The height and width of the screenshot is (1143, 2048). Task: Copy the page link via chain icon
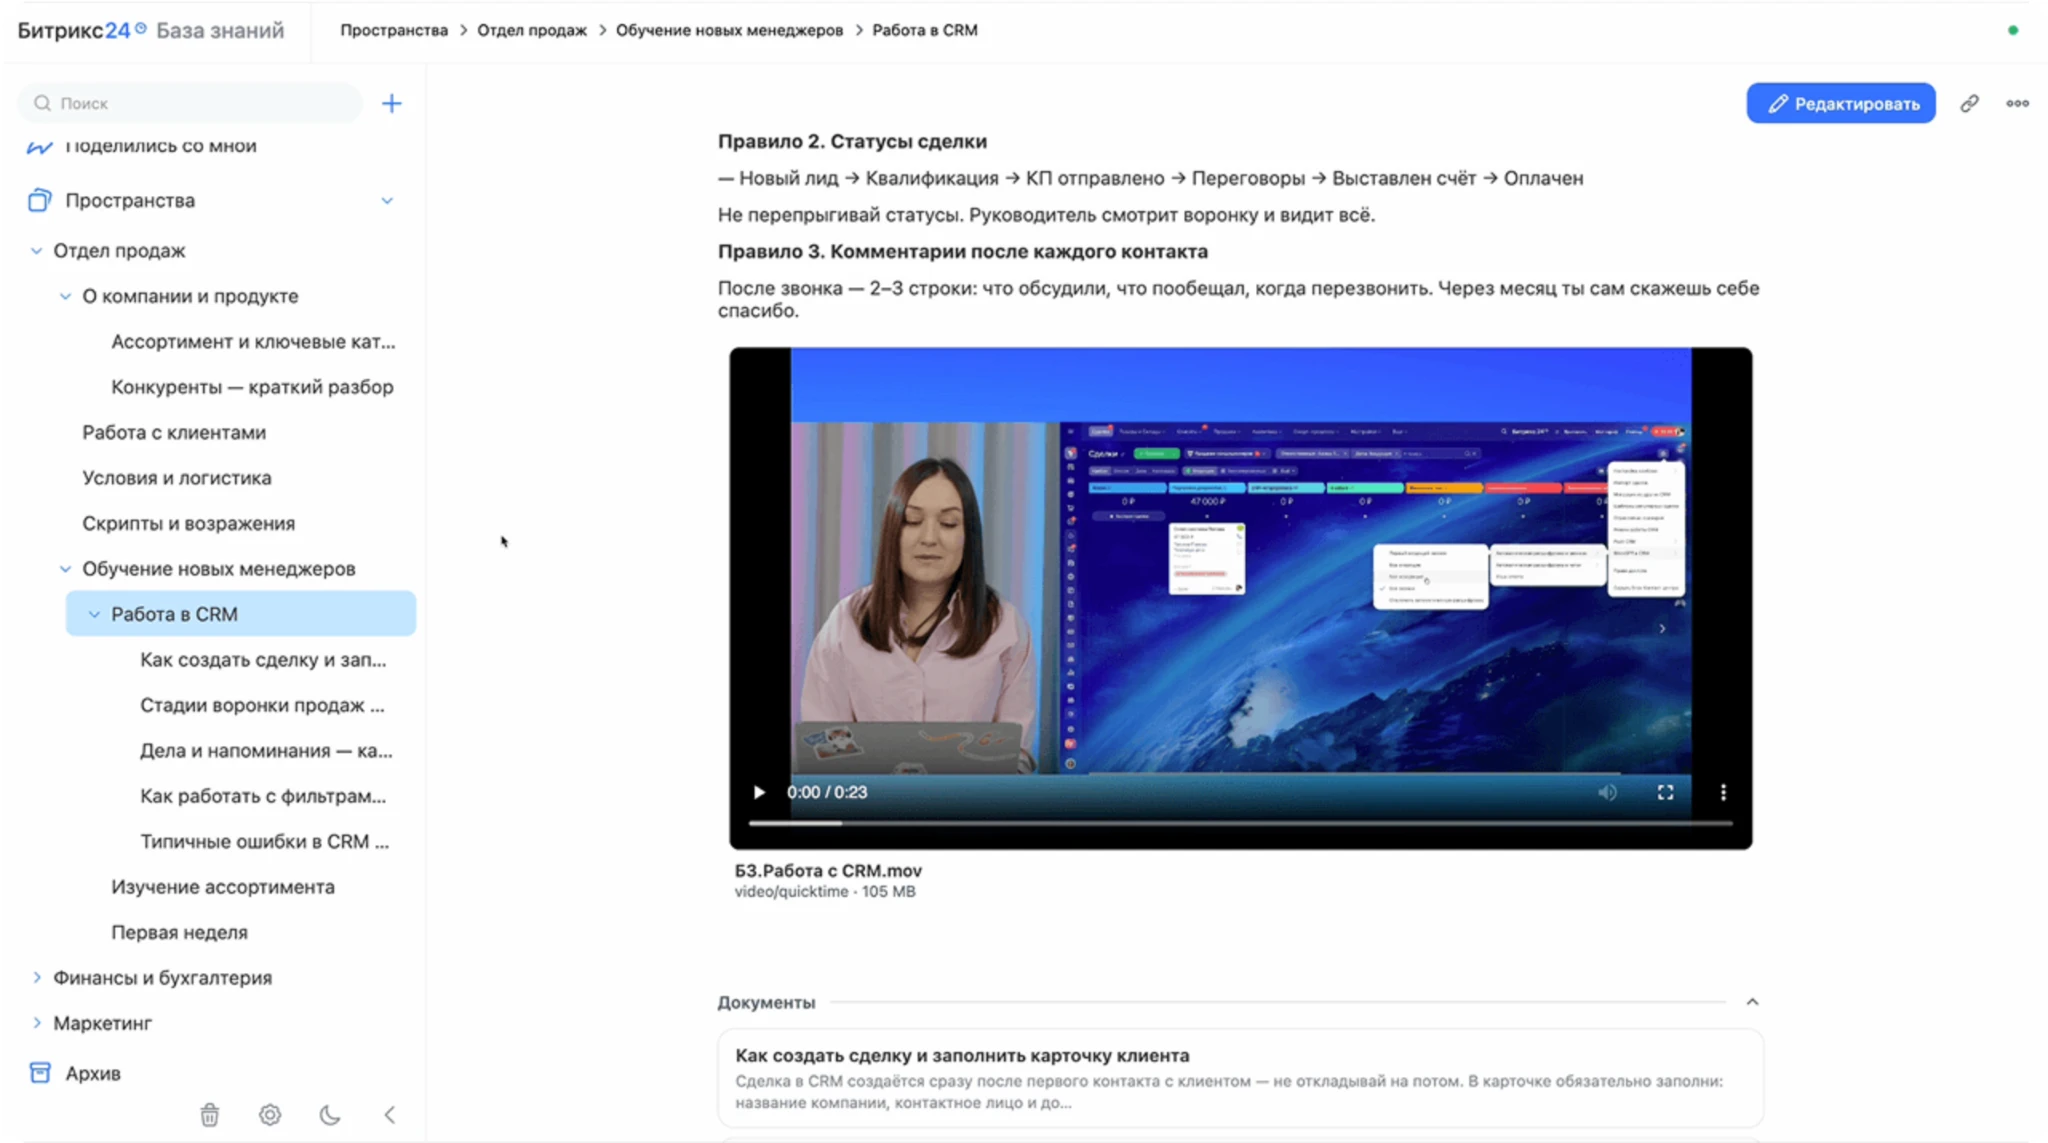pos(1969,103)
